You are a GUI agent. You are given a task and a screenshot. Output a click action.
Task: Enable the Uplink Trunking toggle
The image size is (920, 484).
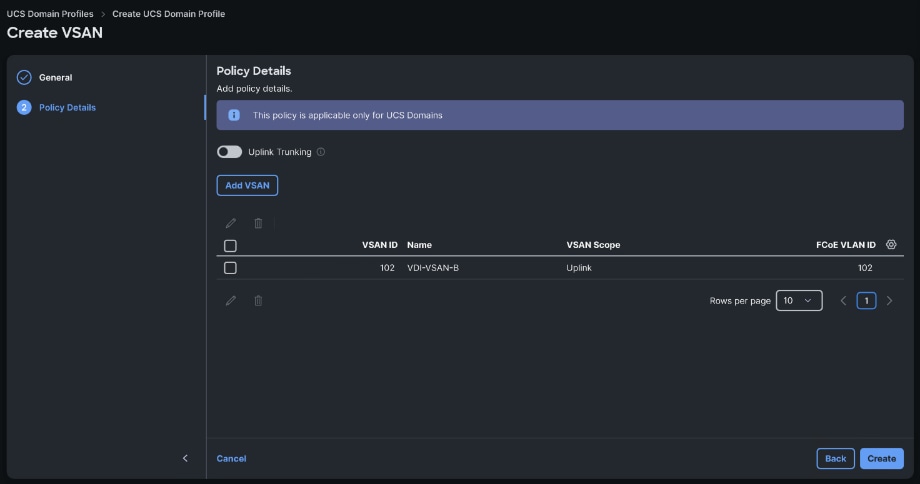pos(229,152)
